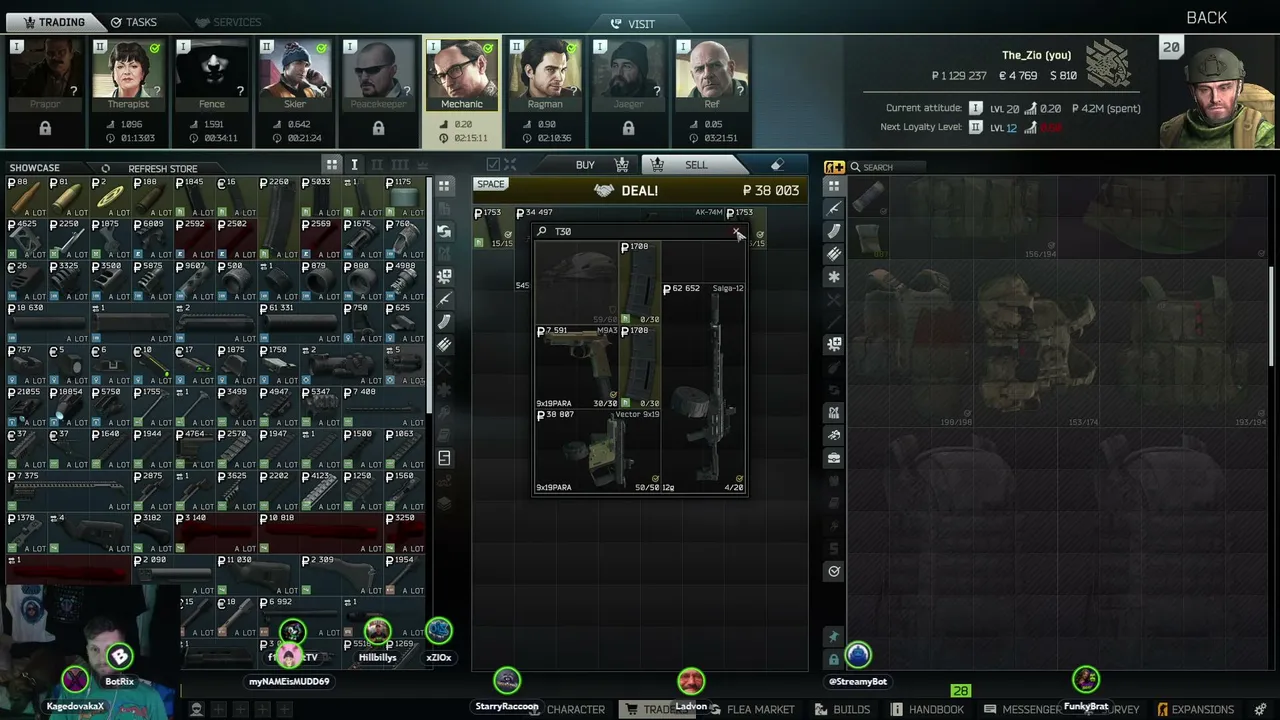Click the eraser clear-selection icon
This screenshot has width=1280, height=720.
777,165
